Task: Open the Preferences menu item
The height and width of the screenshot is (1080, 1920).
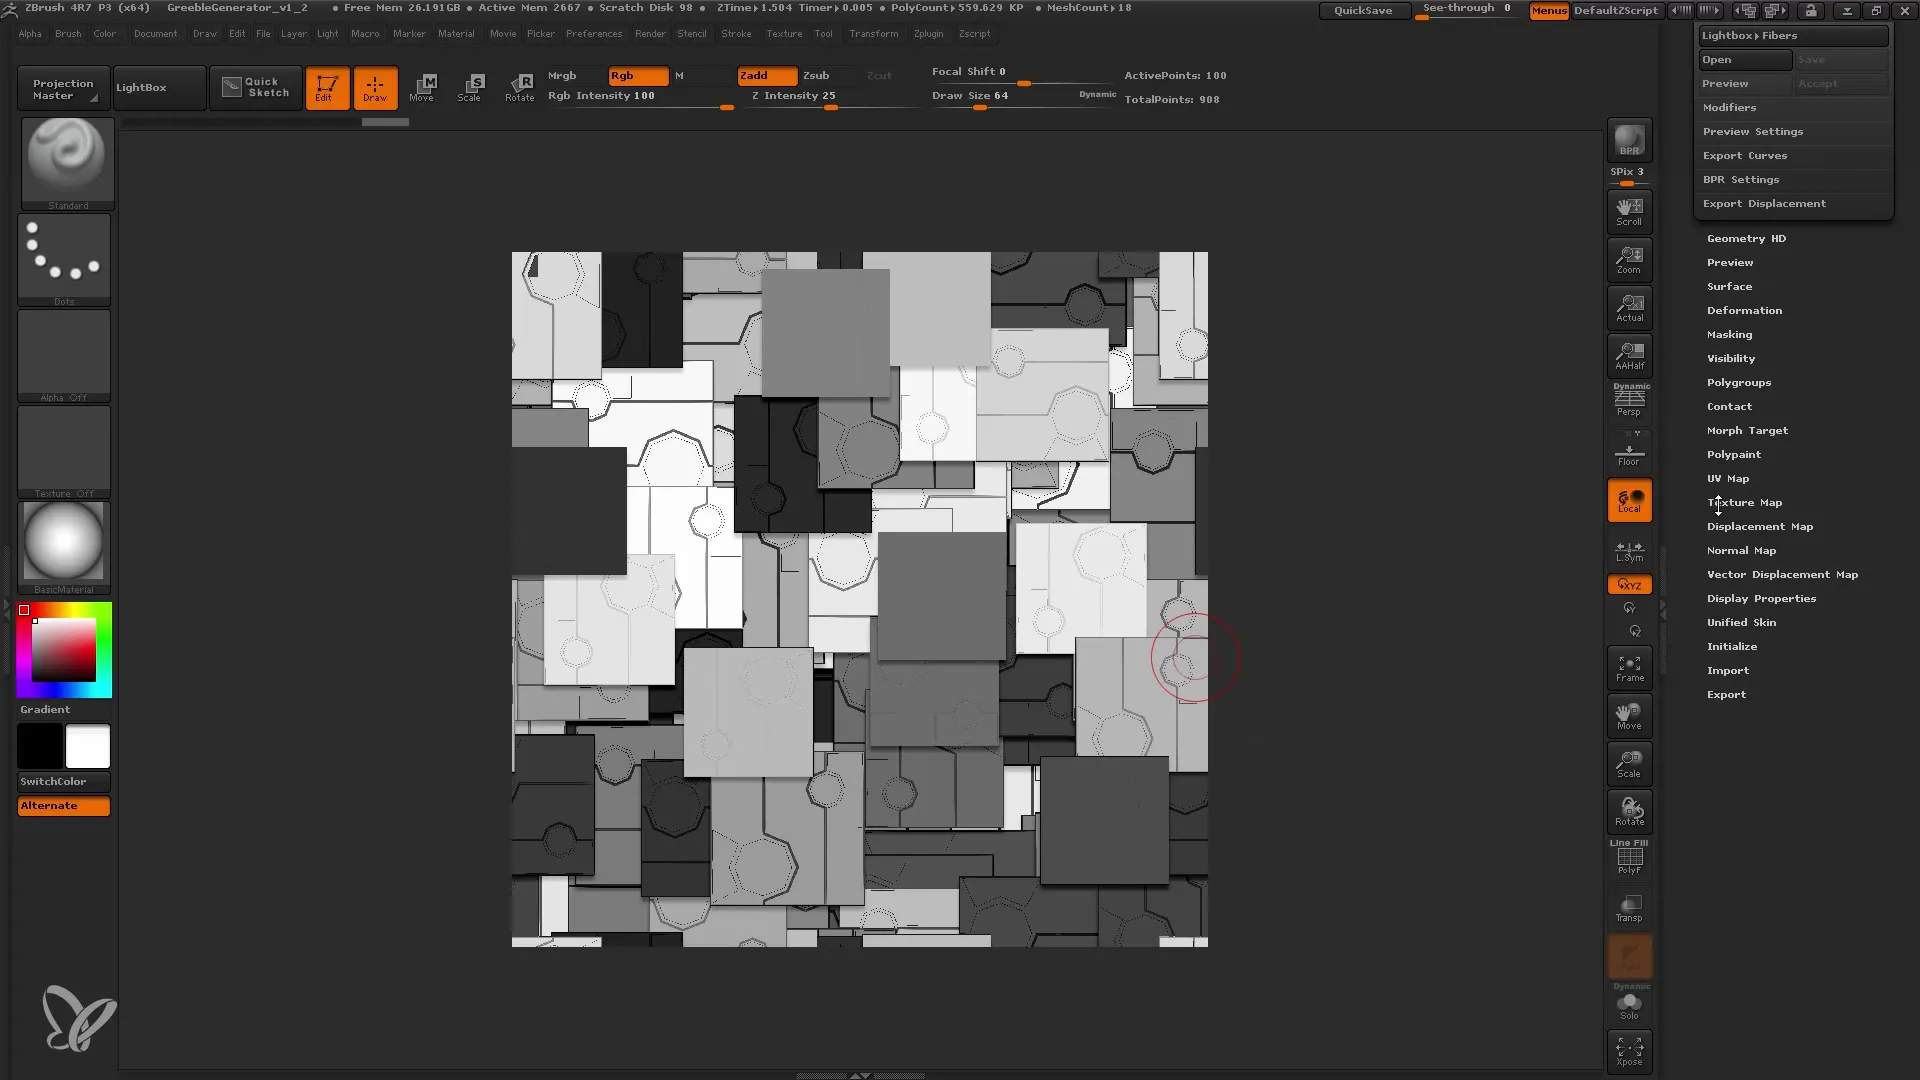Action: tap(592, 33)
